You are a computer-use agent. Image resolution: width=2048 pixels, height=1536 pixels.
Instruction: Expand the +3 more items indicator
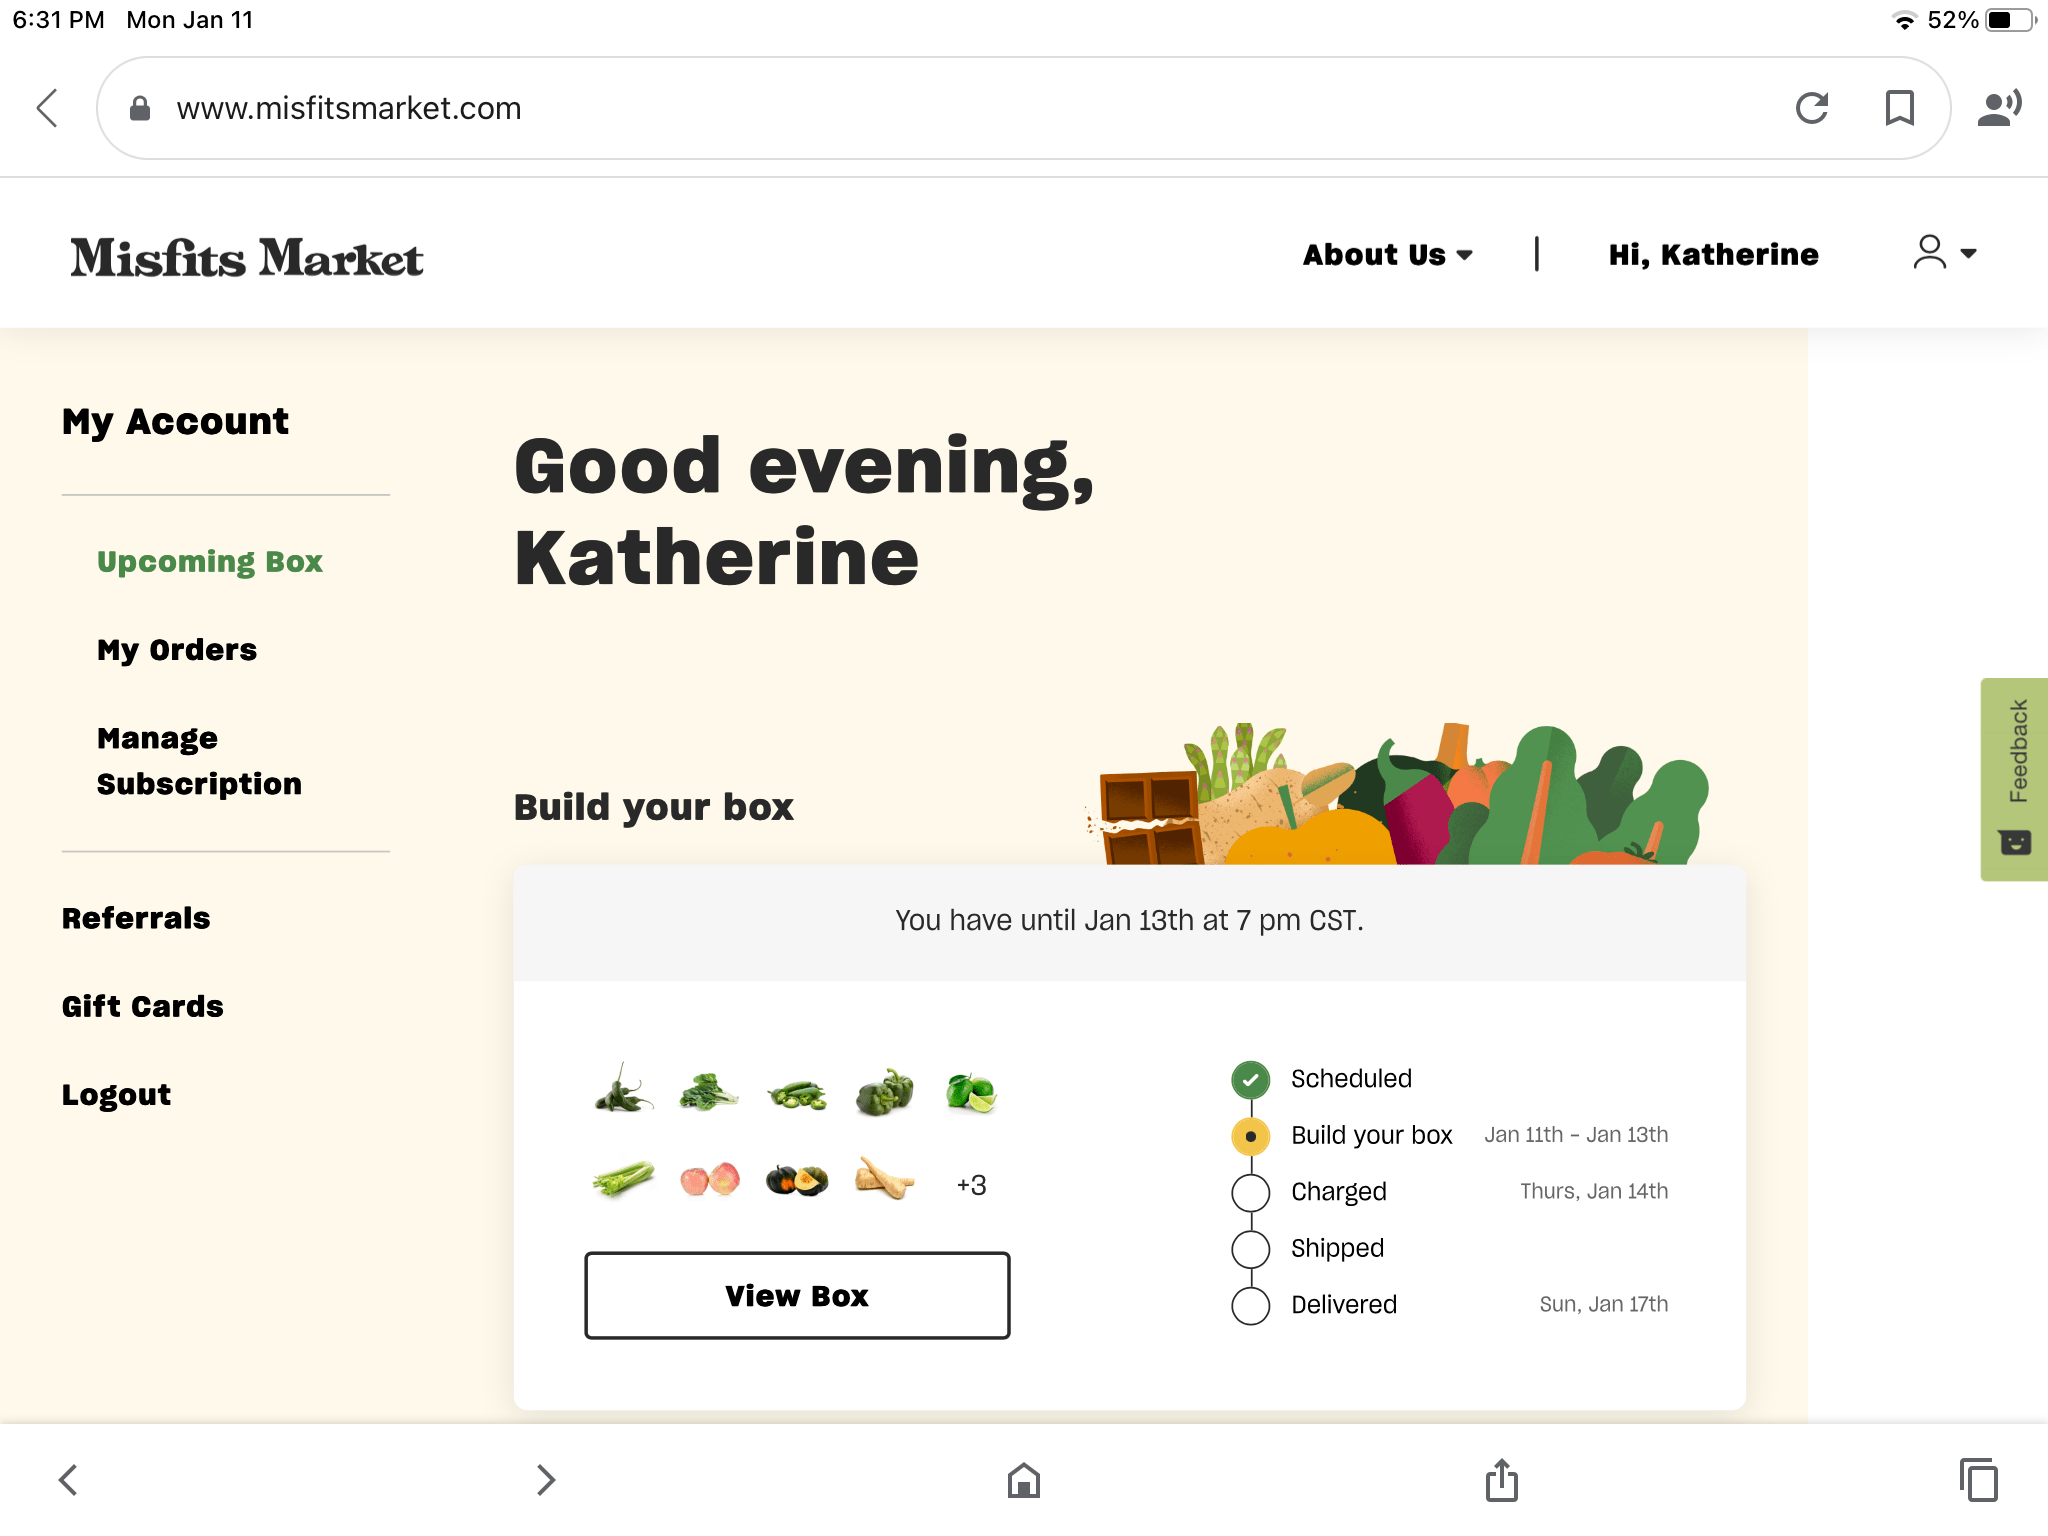(971, 1185)
